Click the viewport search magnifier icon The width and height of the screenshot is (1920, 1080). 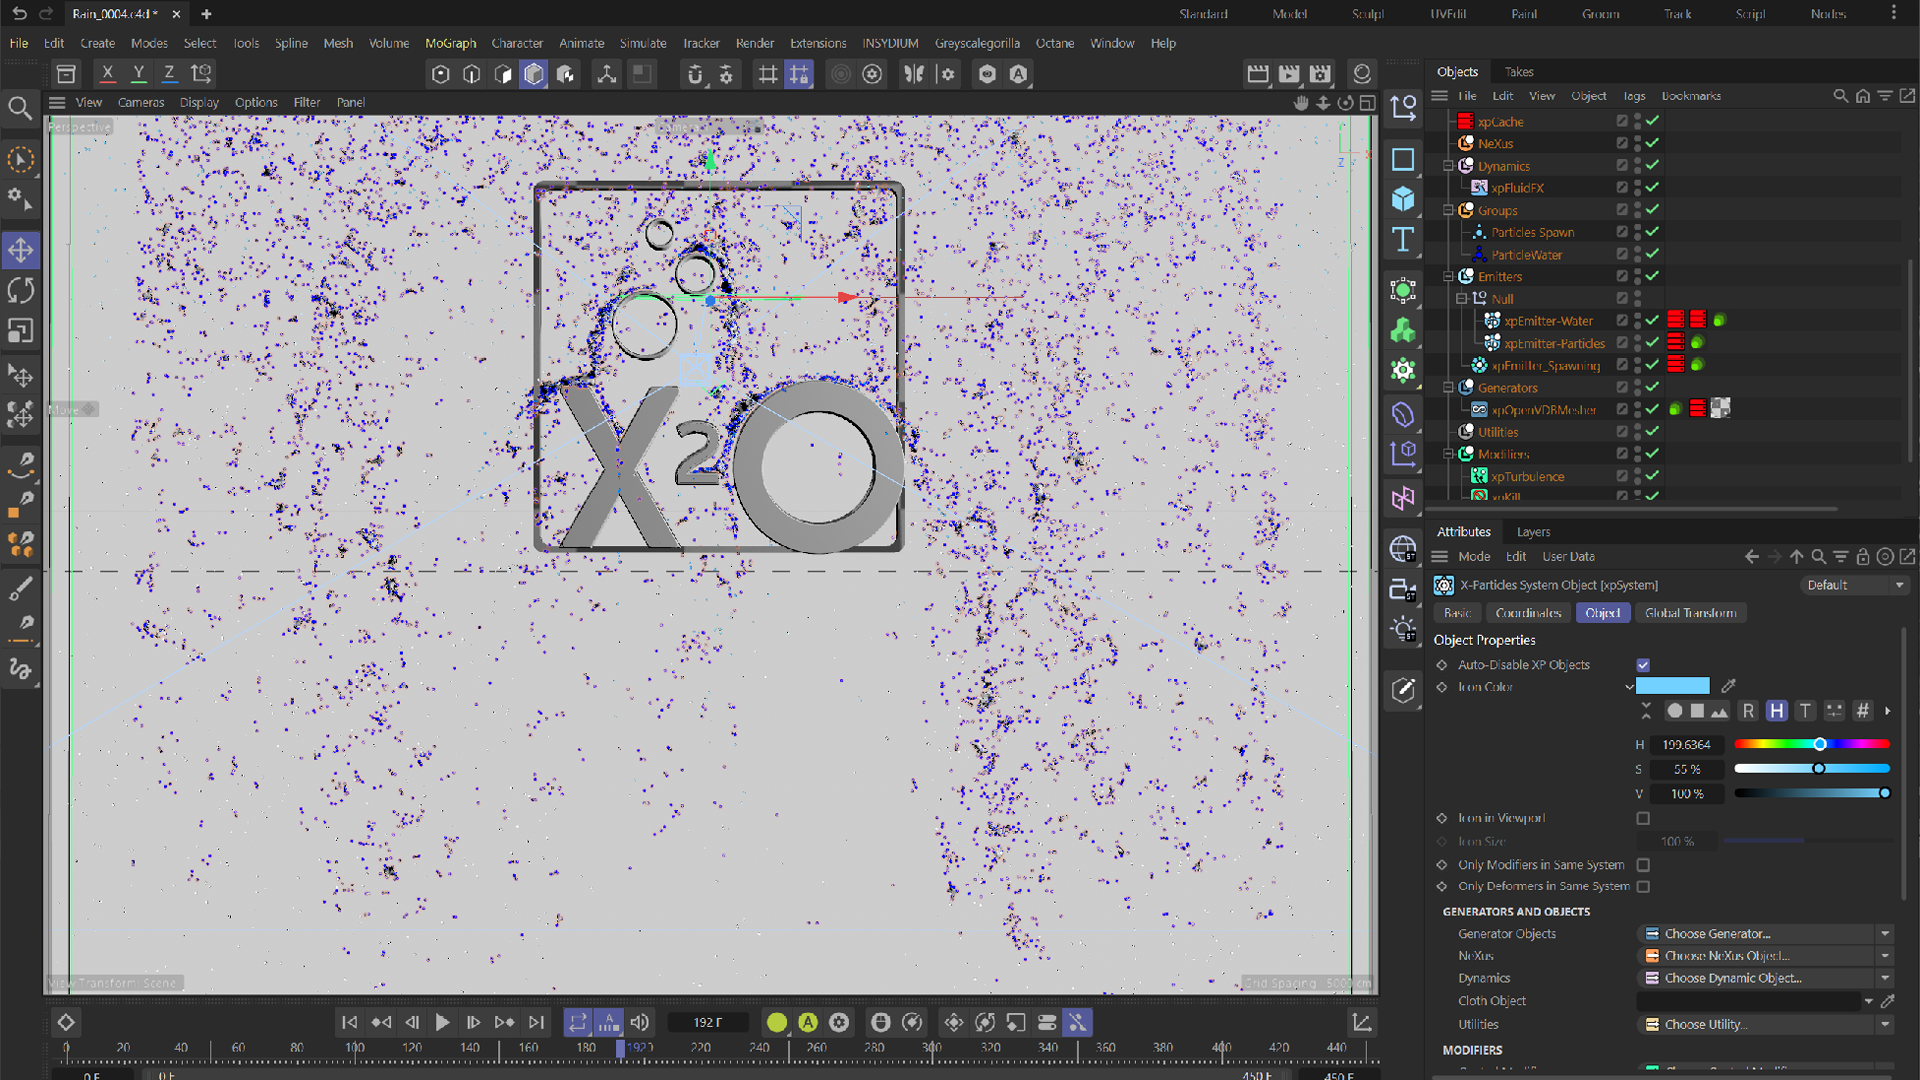[20, 108]
